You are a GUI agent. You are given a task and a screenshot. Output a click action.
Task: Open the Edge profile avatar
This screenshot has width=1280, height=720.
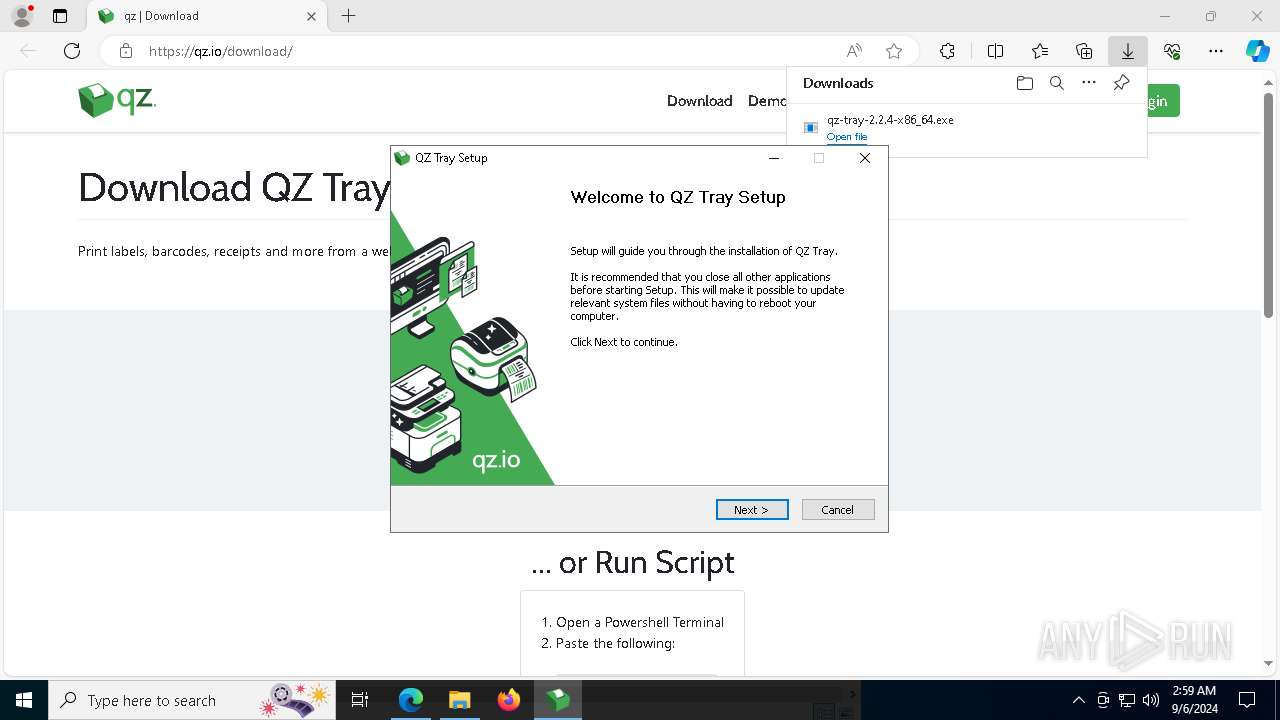pos(22,16)
